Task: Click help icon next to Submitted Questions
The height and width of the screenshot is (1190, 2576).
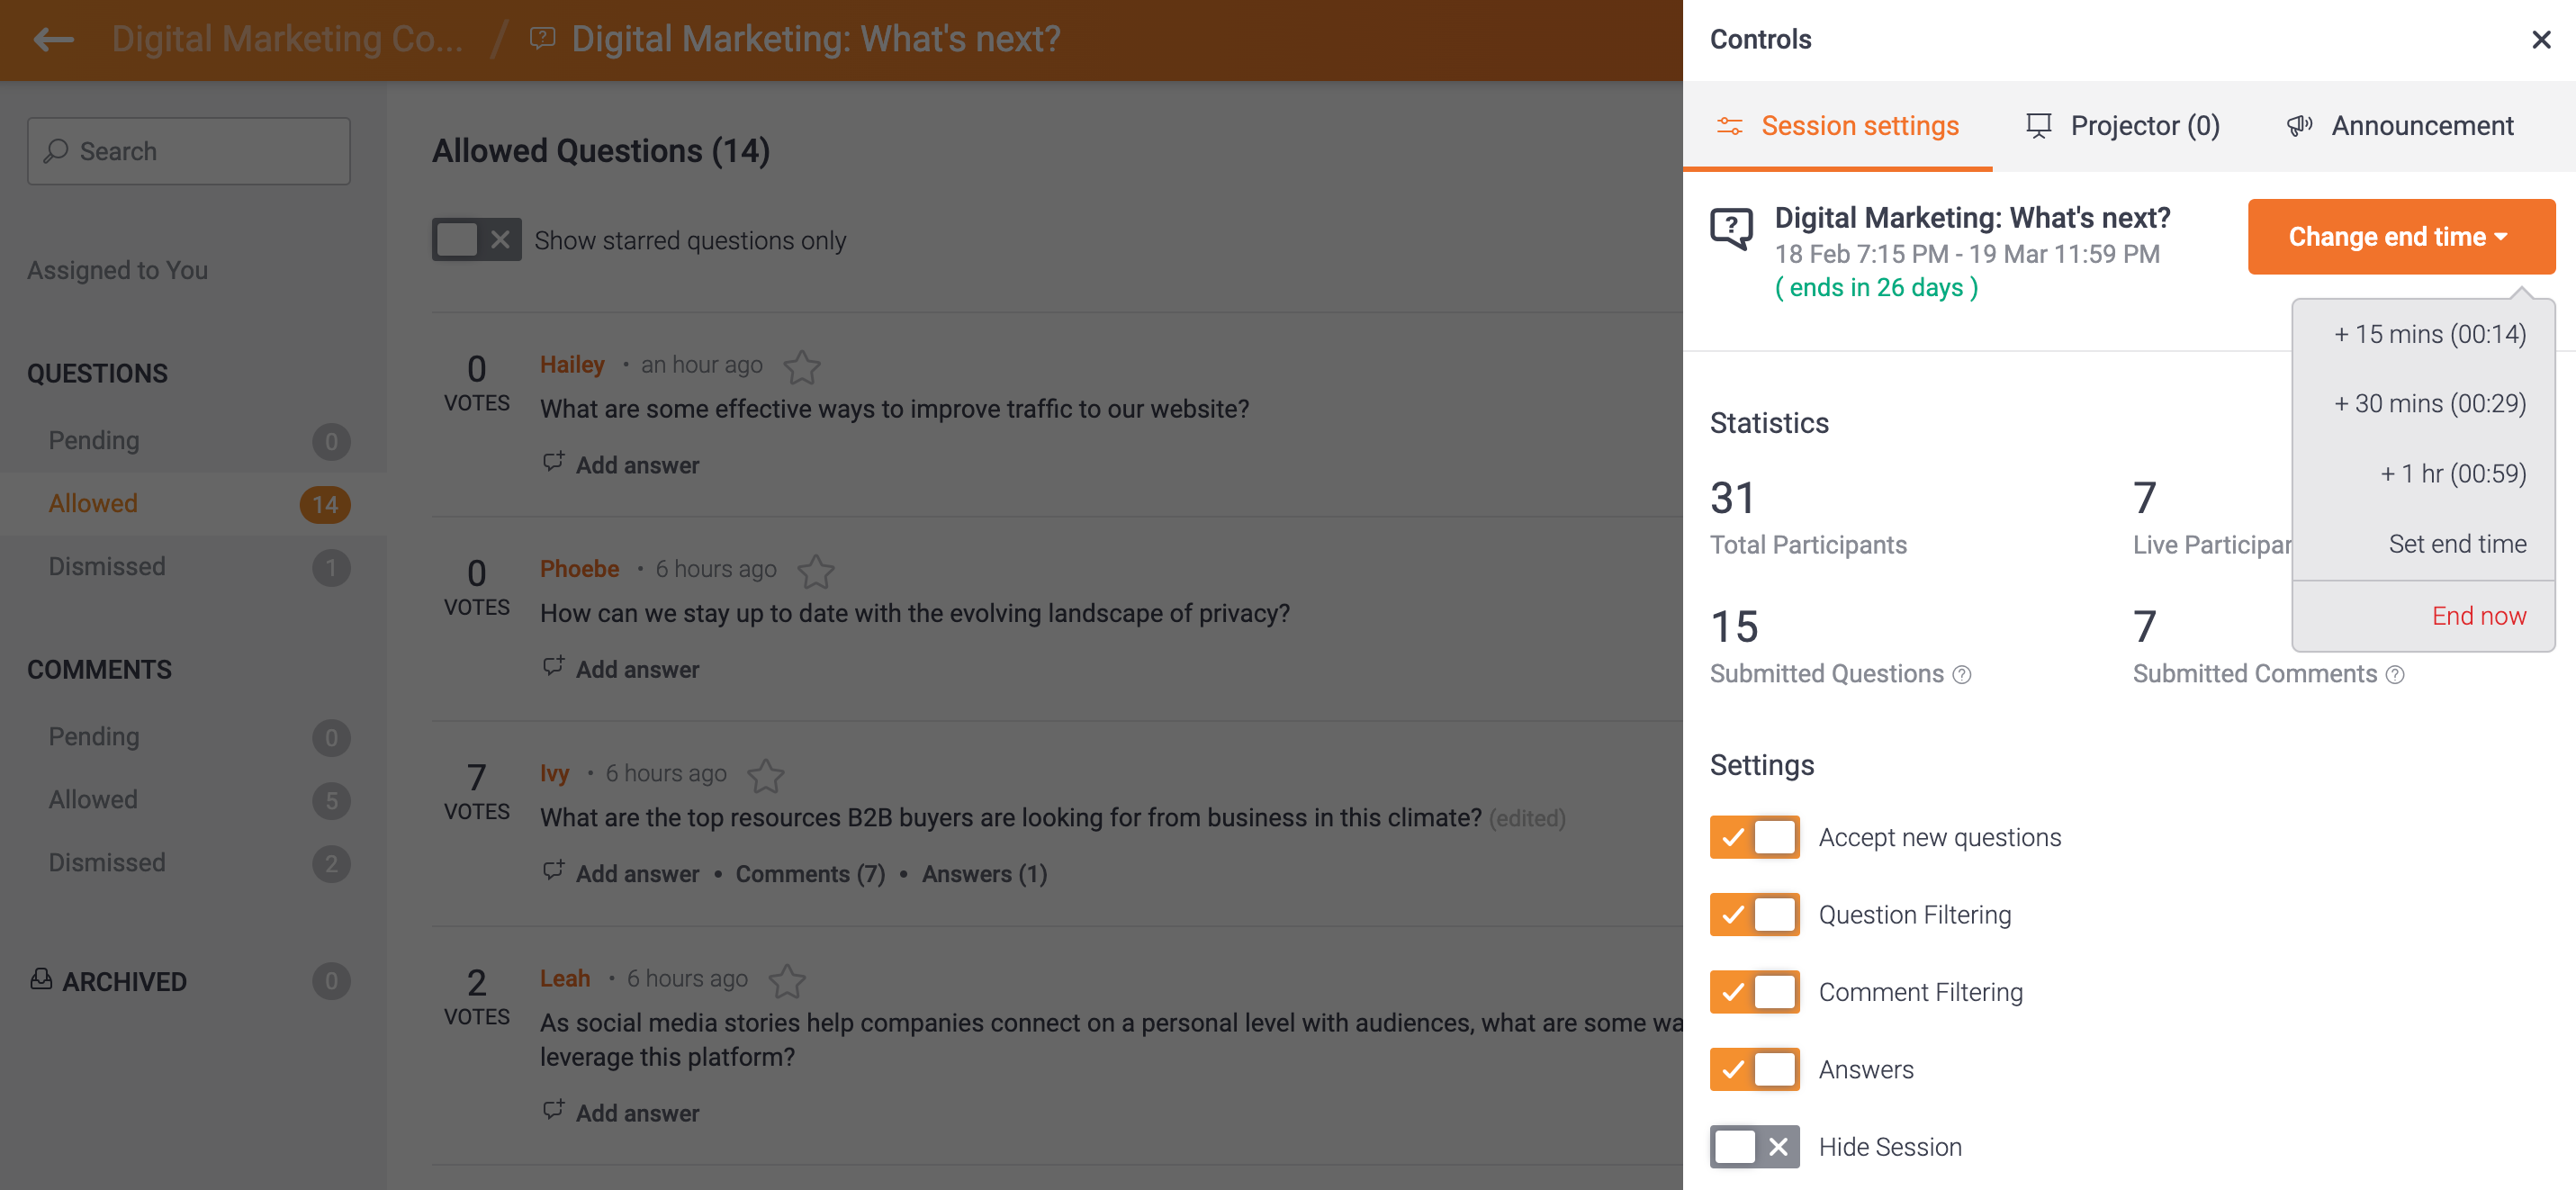Action: click(1962, 675)
